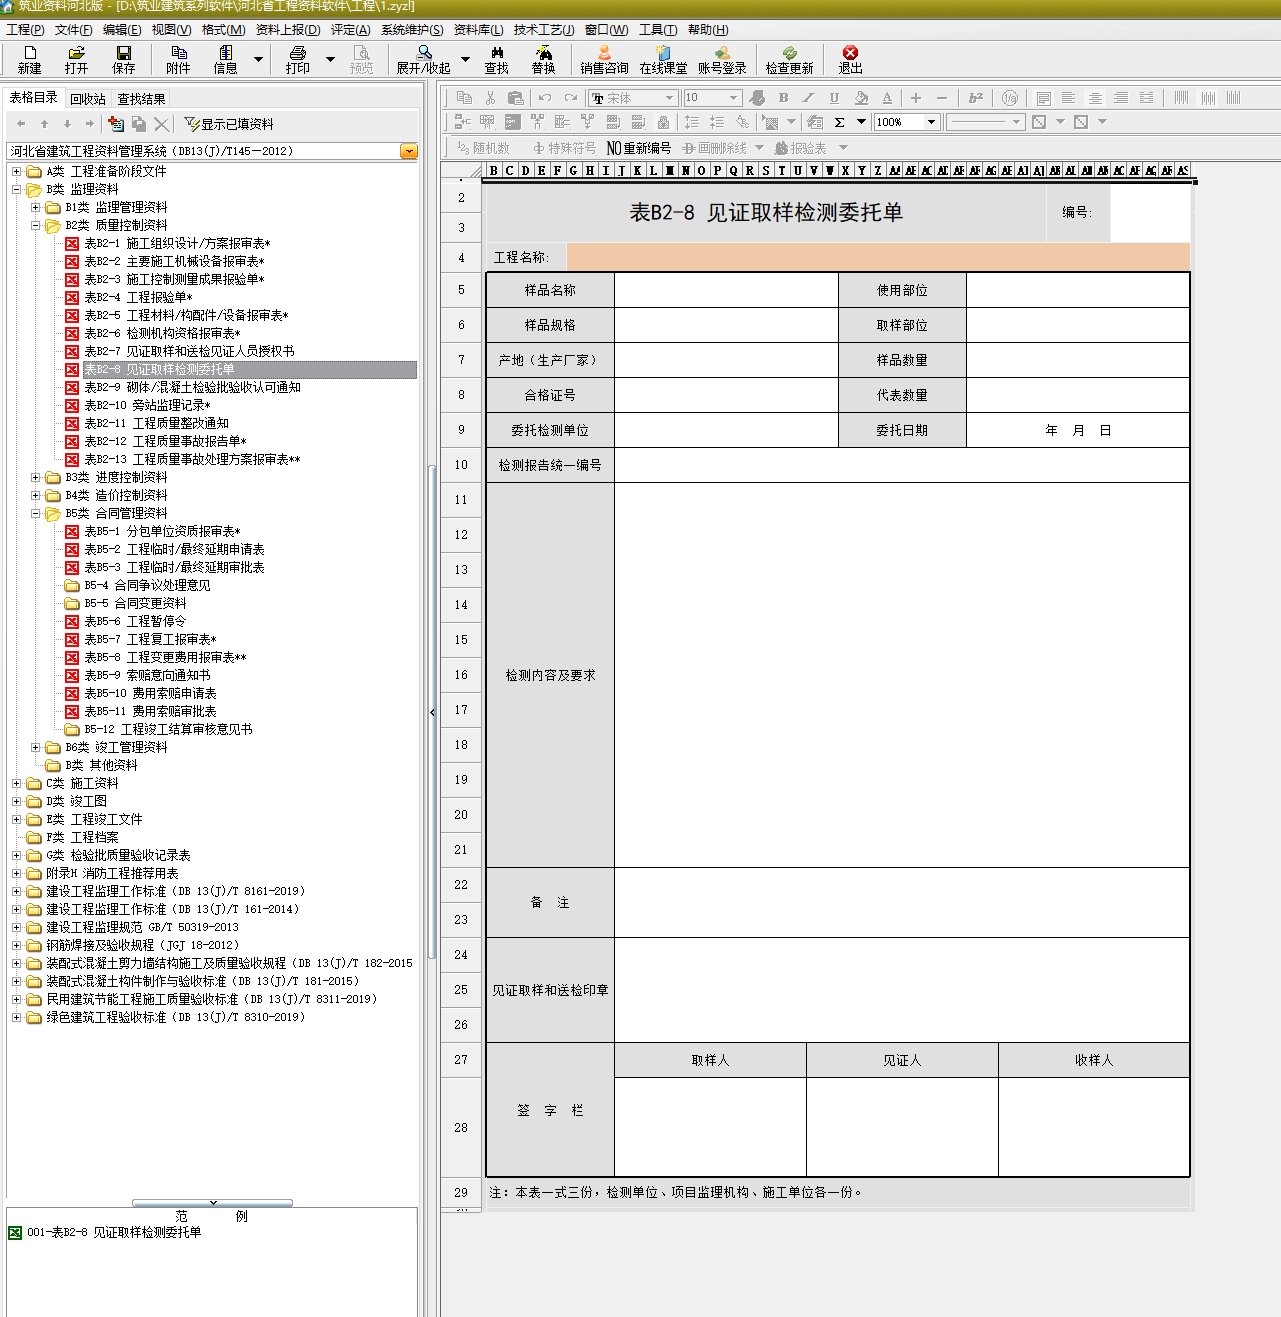1281x1317 pixels.
Task: Open the 查找 (Find) binoculars tool
Action: [496, 60]
